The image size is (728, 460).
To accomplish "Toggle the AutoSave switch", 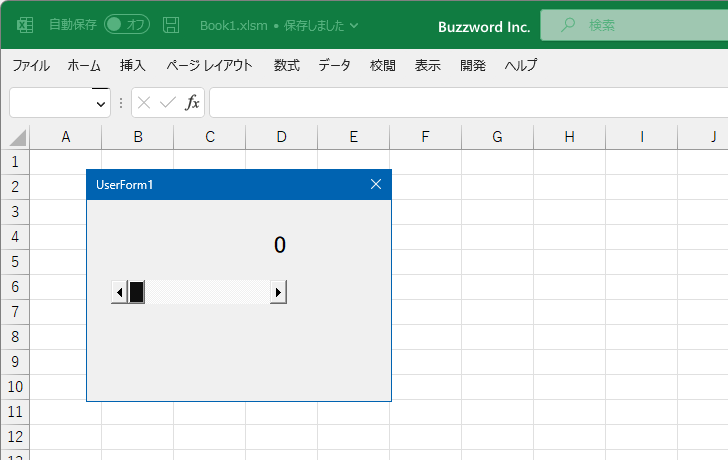I will click(127, 25).
